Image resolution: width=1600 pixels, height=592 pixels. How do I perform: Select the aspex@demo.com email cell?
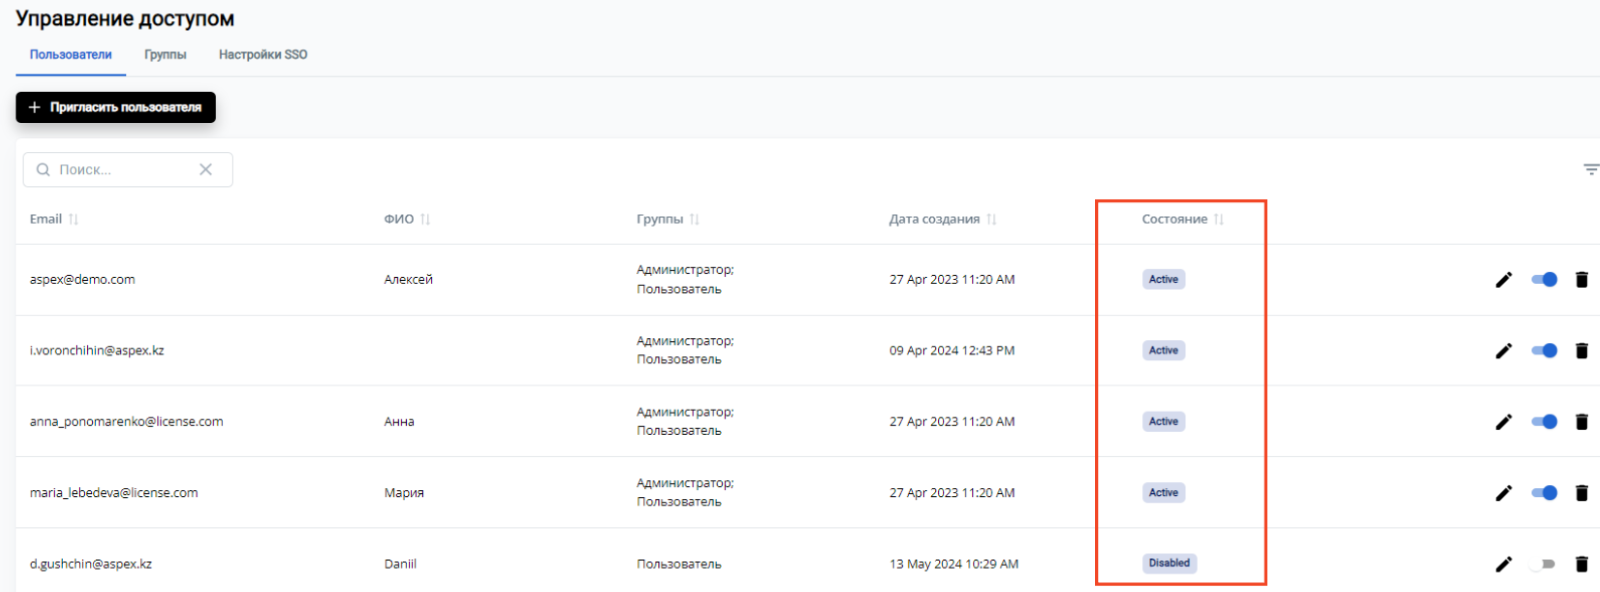(x=82, y=280)
